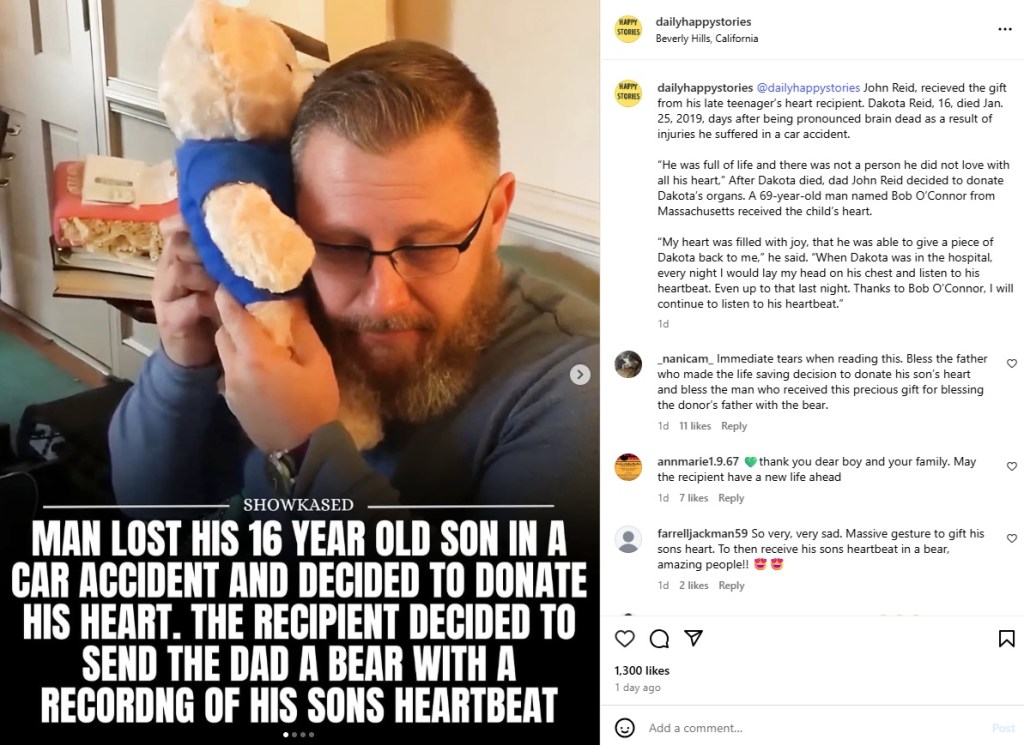
Task: Share post with the paper plane icon
Action: pyautogui.click(x=693, y=638)
